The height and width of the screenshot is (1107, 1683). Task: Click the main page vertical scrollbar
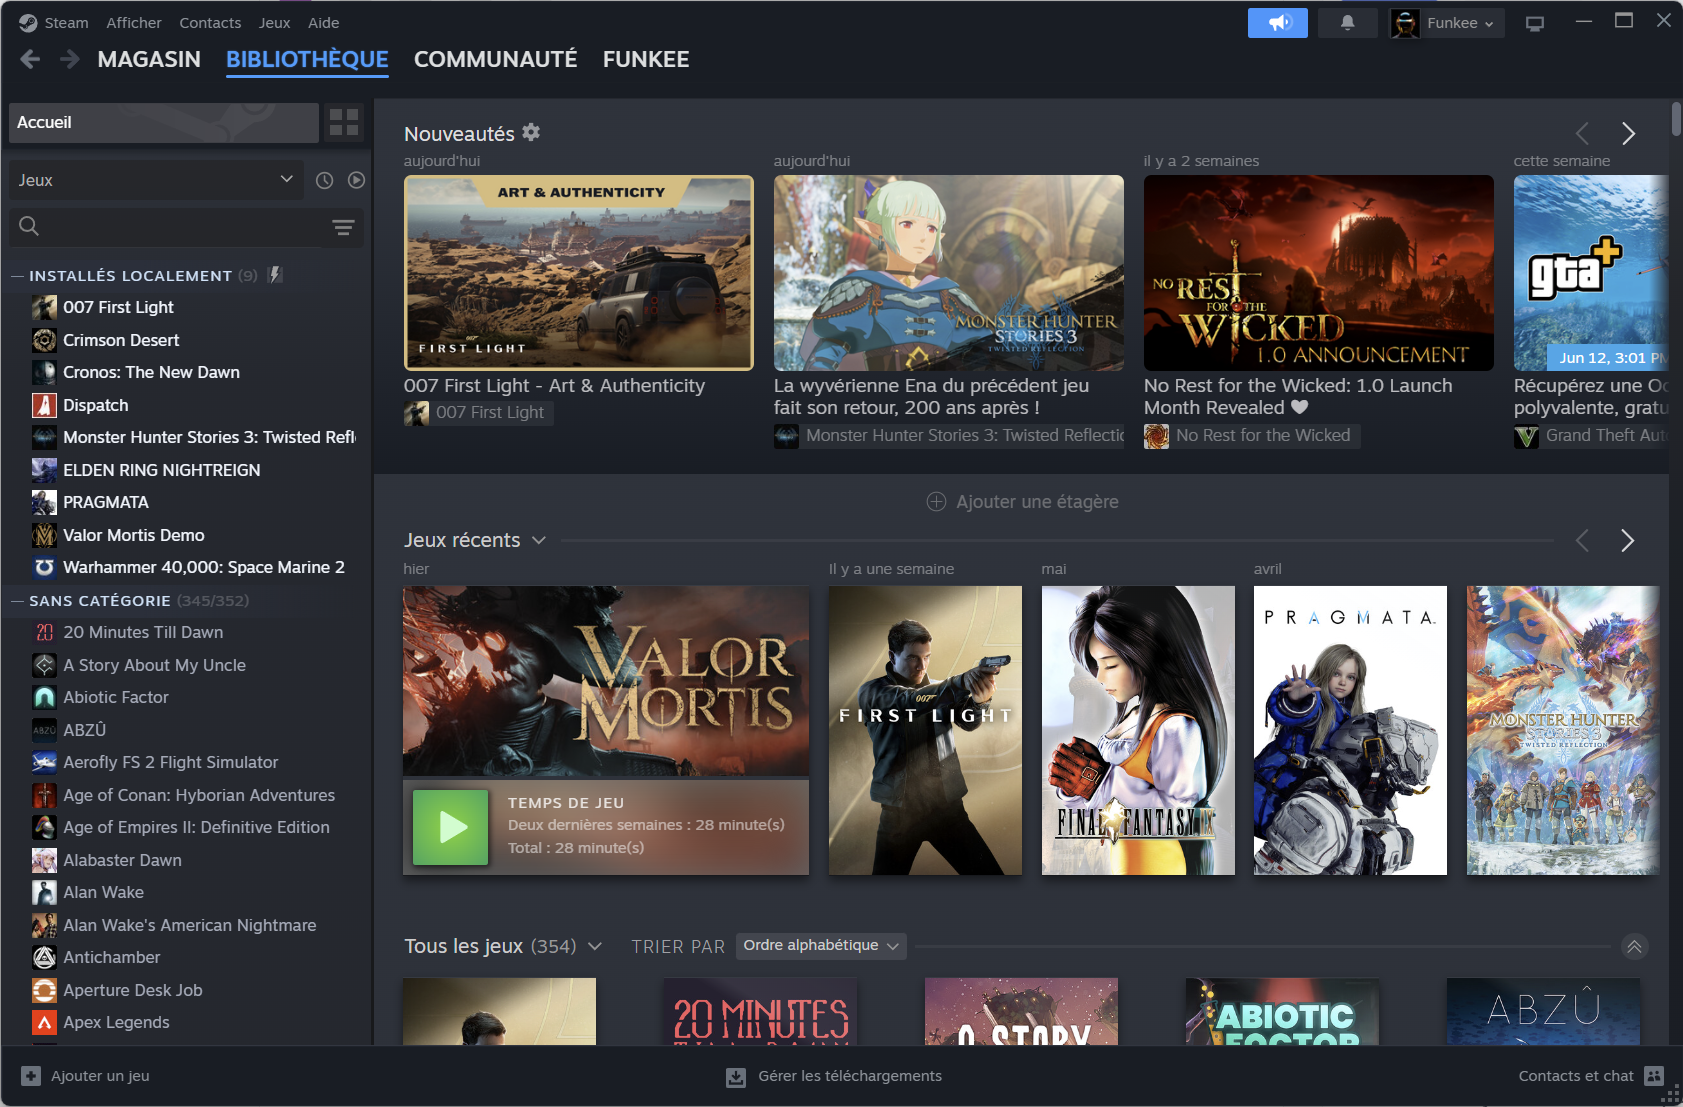pyautogui.click(x=1676, y=118)
